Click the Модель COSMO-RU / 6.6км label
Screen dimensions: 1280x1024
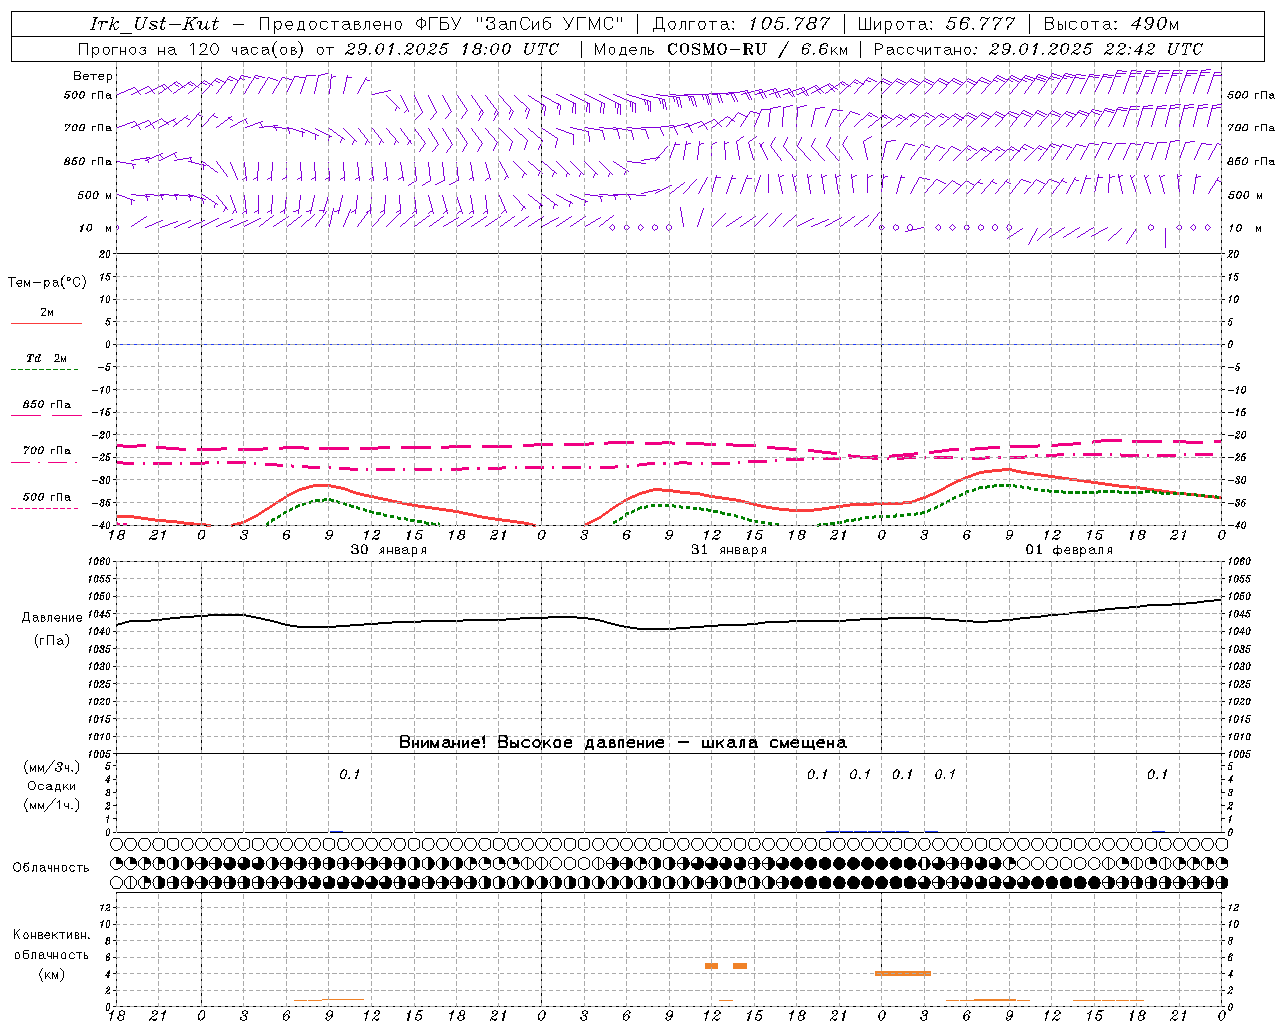click(721, 49)
